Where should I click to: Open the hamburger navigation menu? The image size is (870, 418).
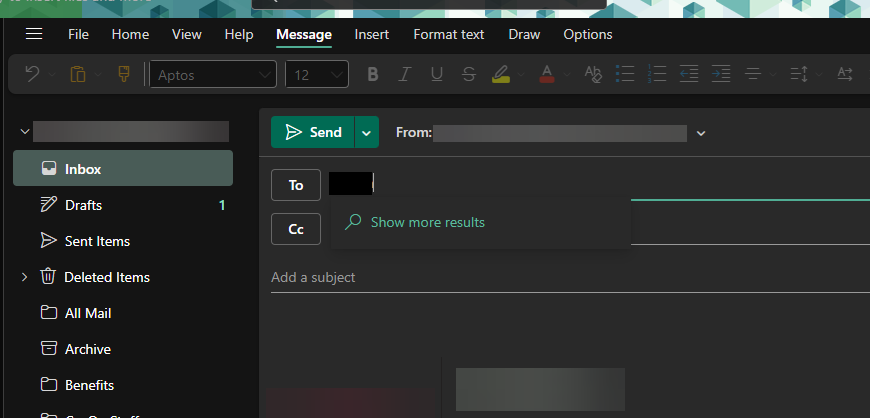(x=34, y=34)
